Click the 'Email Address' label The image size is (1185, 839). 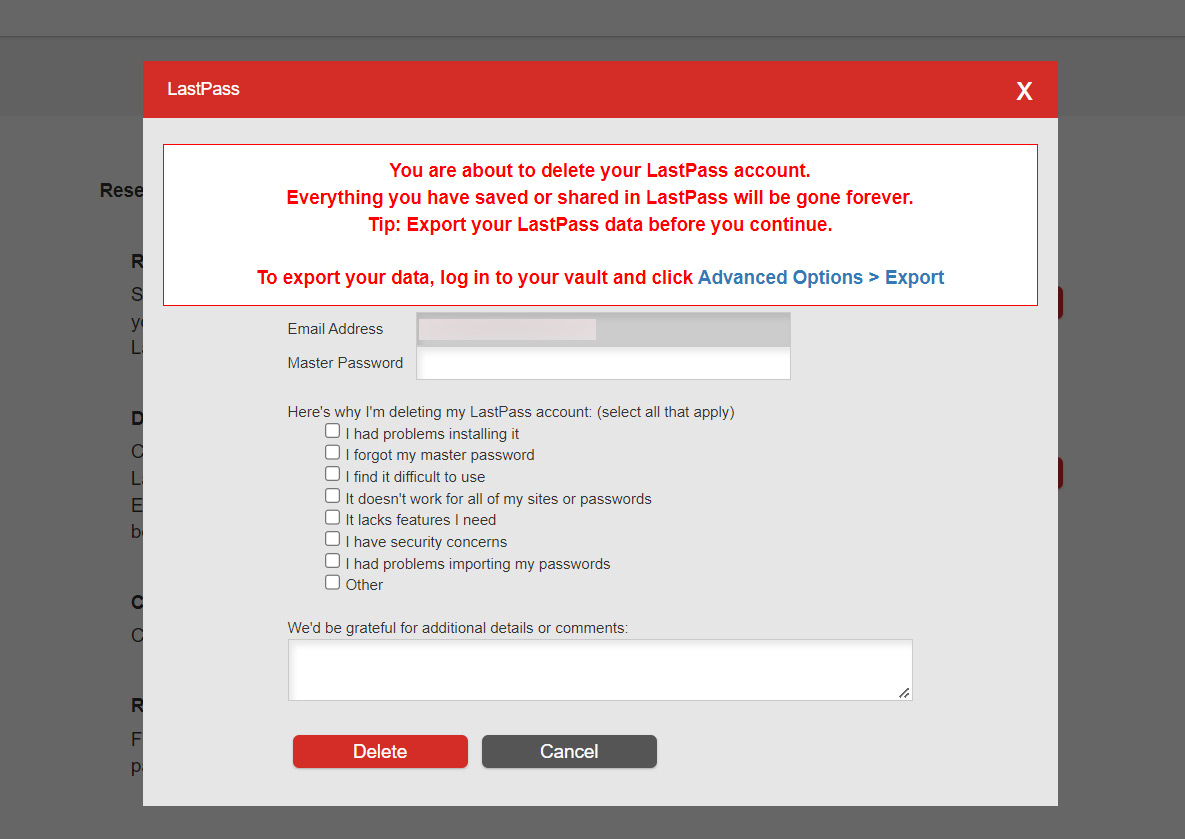336,329
